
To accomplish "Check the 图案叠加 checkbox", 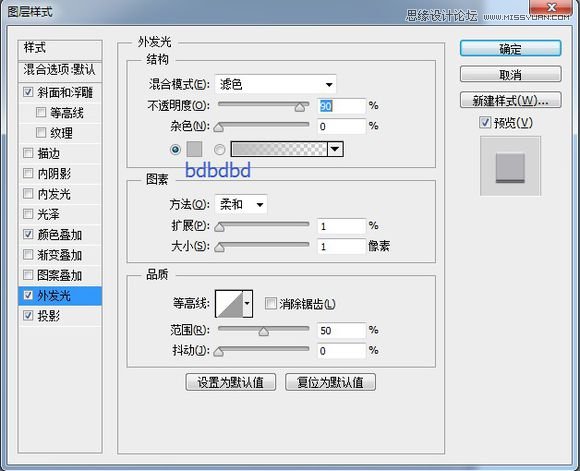I will click(x=28, y=275).
